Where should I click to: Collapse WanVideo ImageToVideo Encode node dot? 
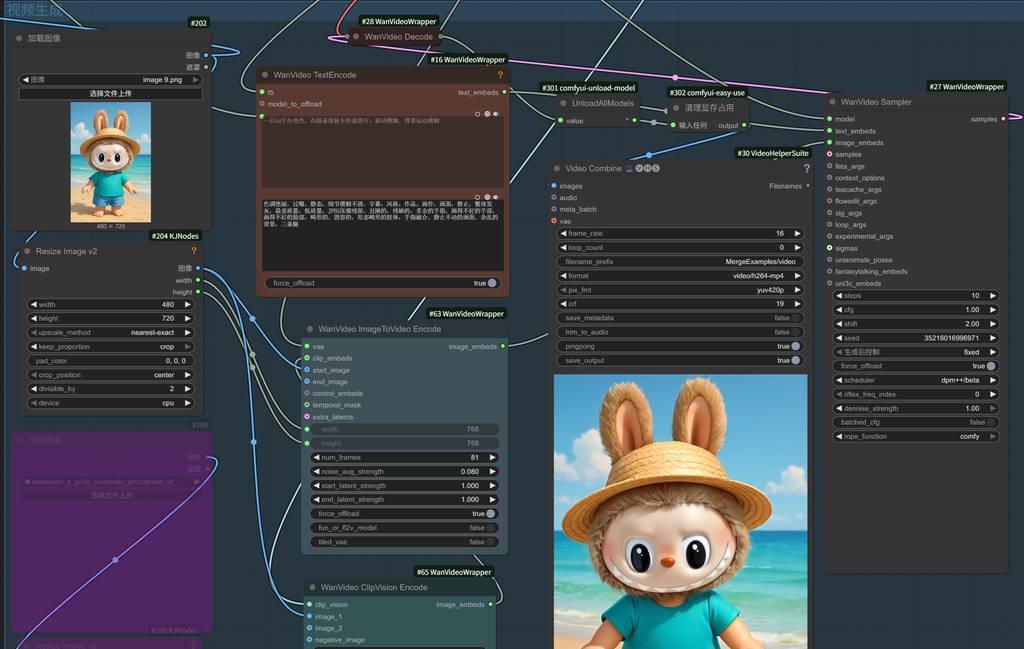click(x=310, y=329)
